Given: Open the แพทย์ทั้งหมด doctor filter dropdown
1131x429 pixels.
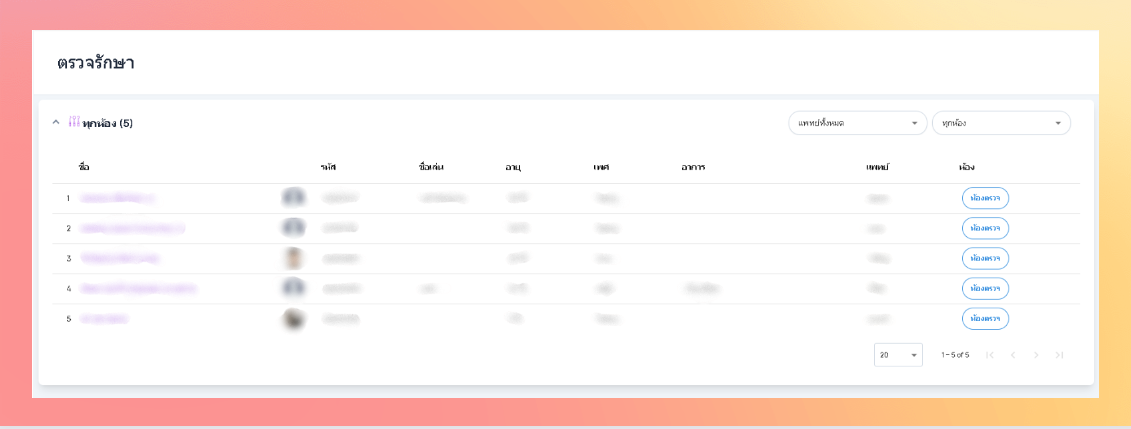Looking at the screenshot, I should point(858,123).
